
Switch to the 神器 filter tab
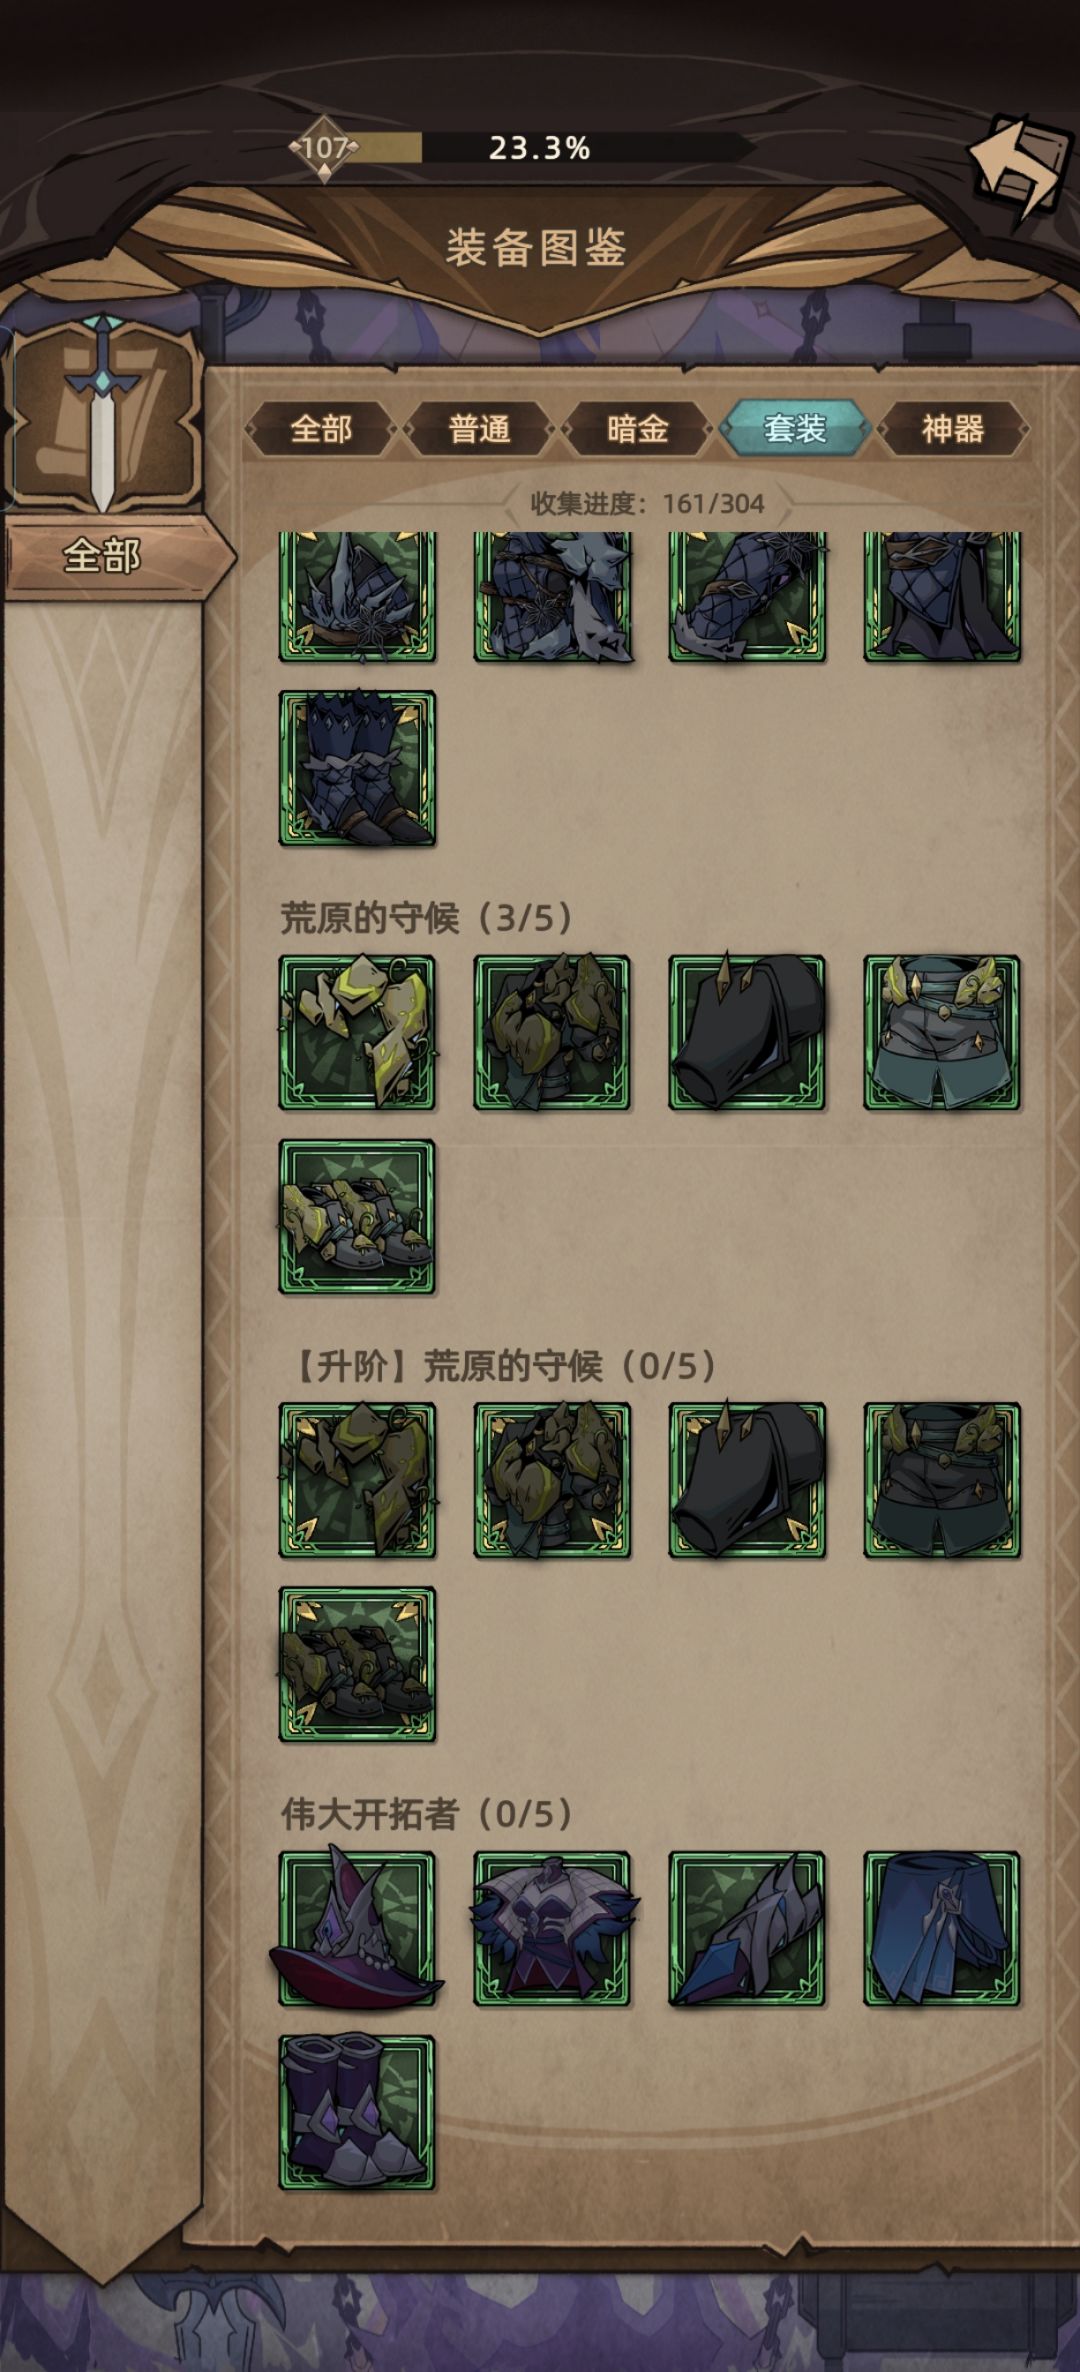953,429
